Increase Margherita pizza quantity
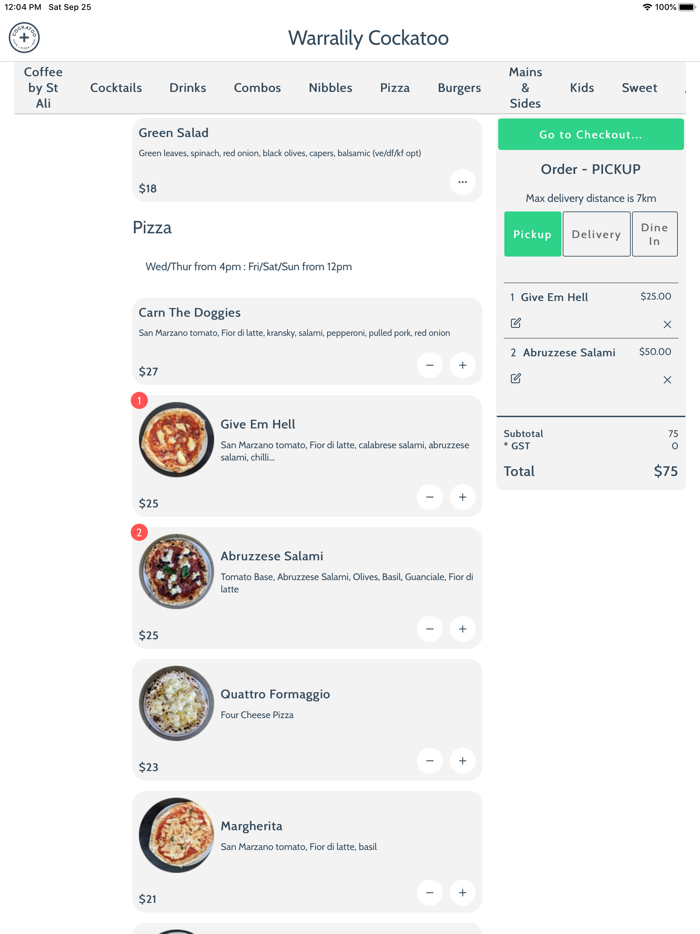 (462, 893)
